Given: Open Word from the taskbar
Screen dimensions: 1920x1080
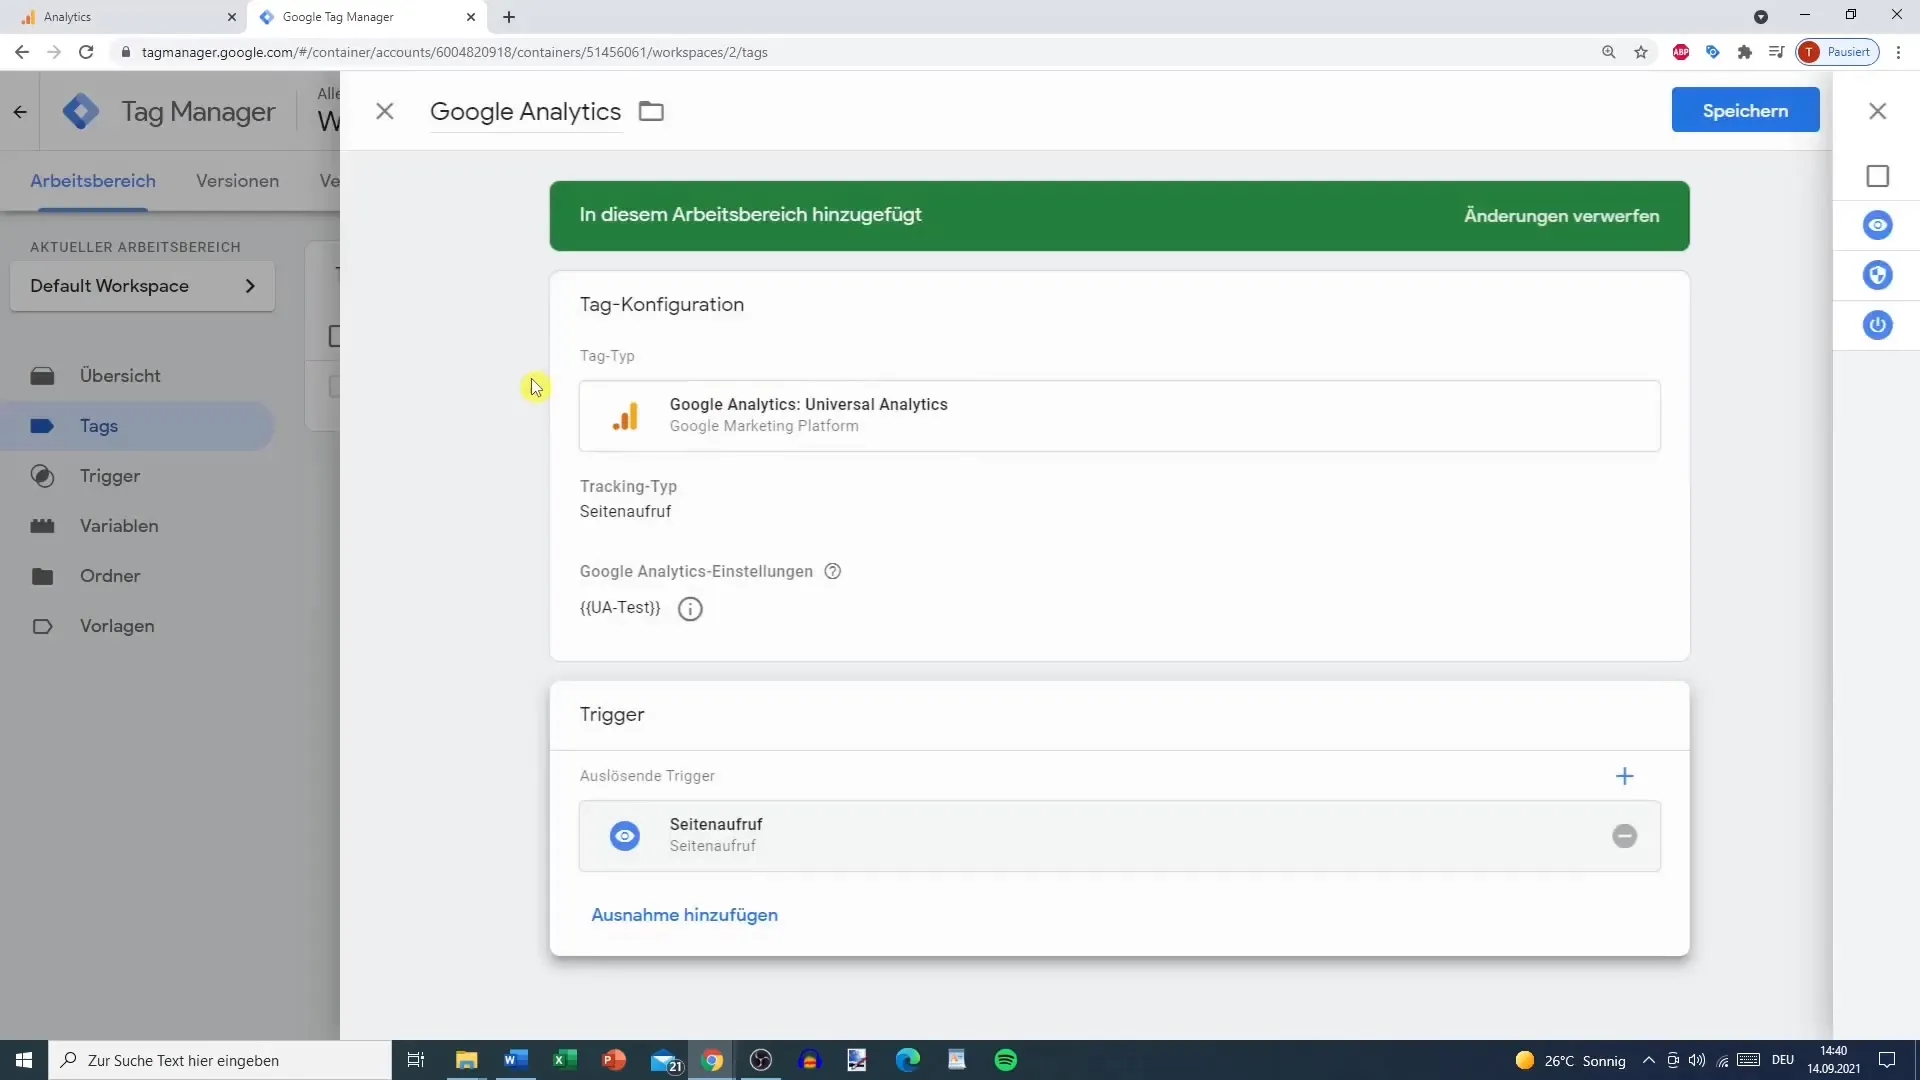Looking at the screenshot, I should (516, 1060).
